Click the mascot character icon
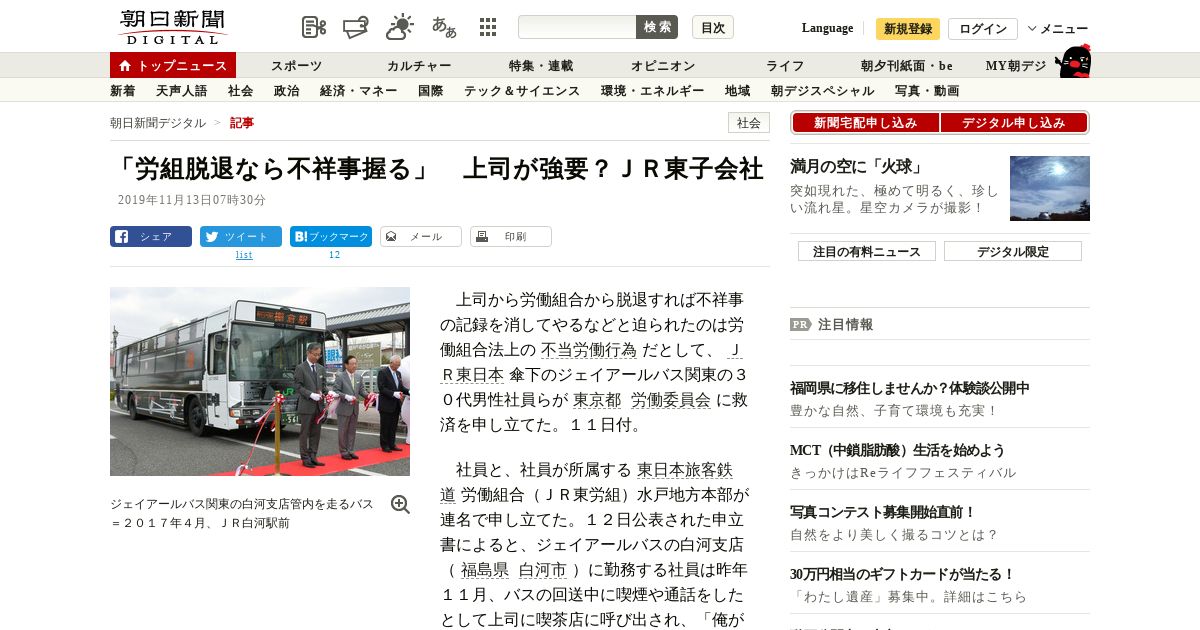 (1073, 61)
